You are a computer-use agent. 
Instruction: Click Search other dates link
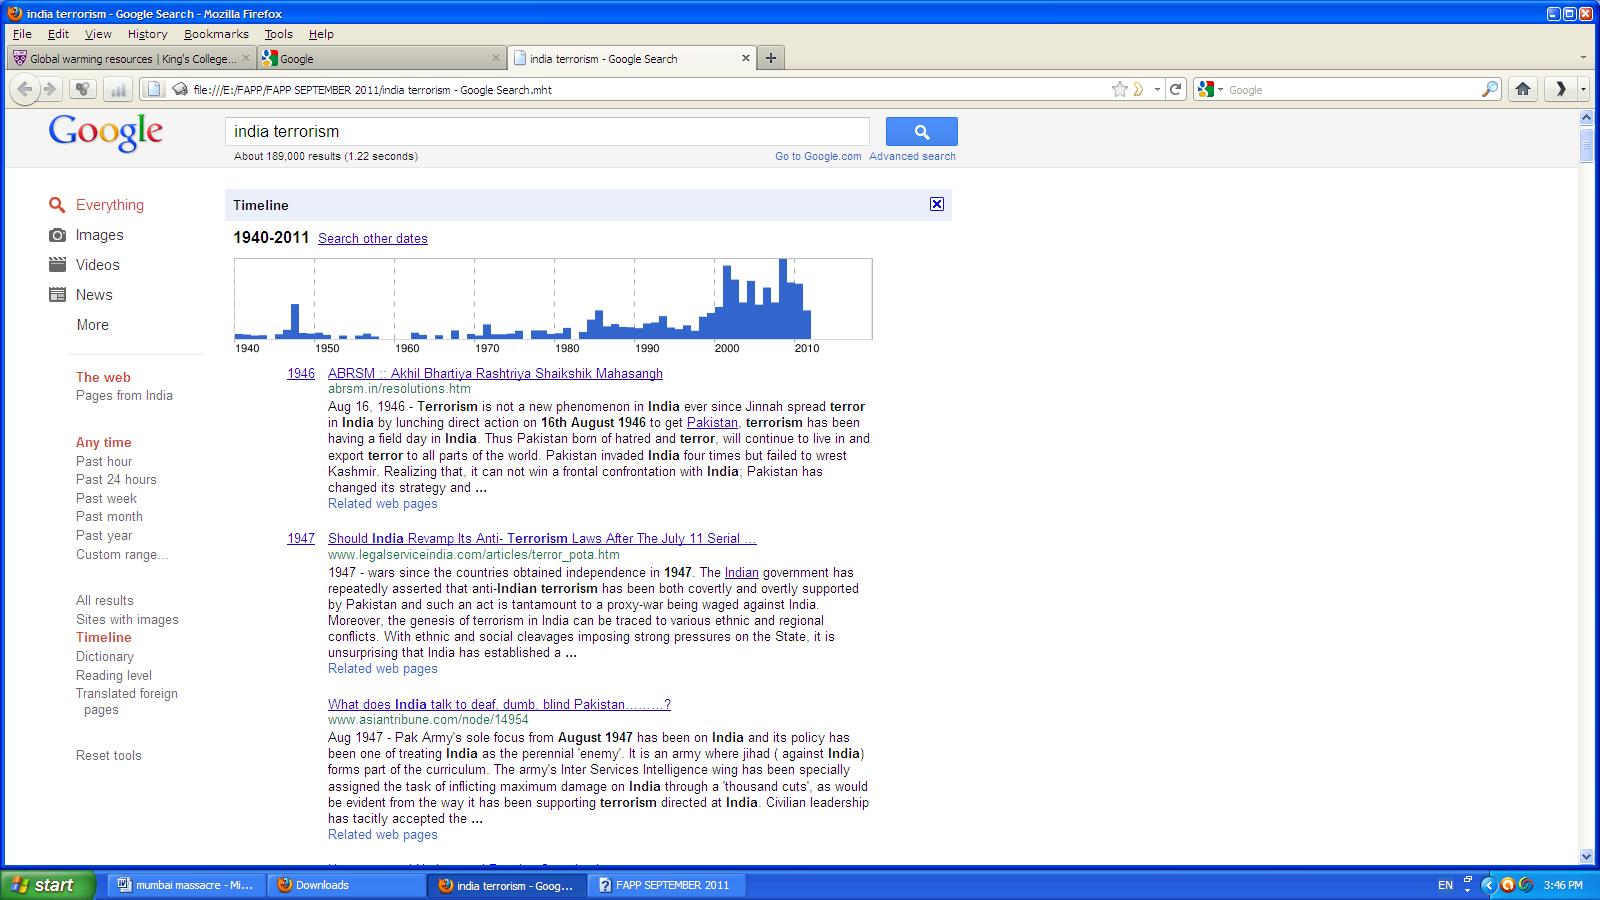(373, 238)
